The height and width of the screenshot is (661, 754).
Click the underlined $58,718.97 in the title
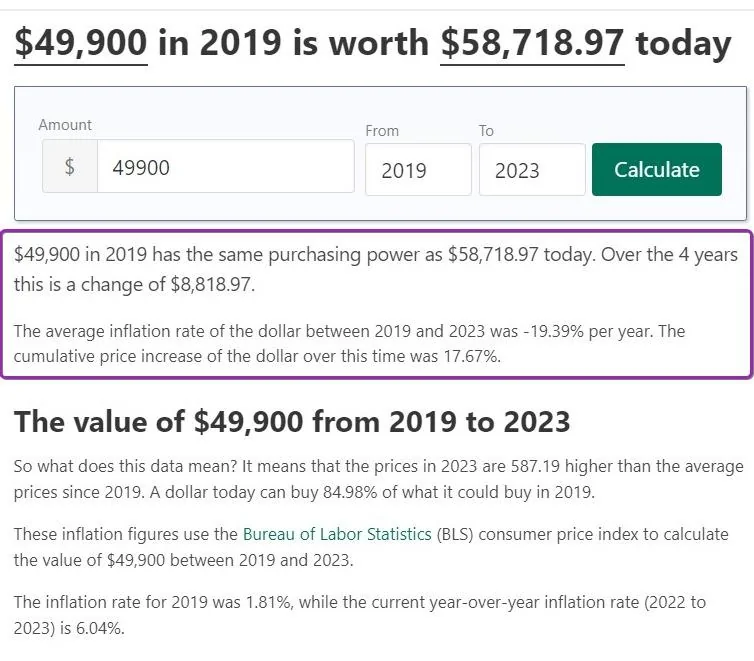pos(532,43)
